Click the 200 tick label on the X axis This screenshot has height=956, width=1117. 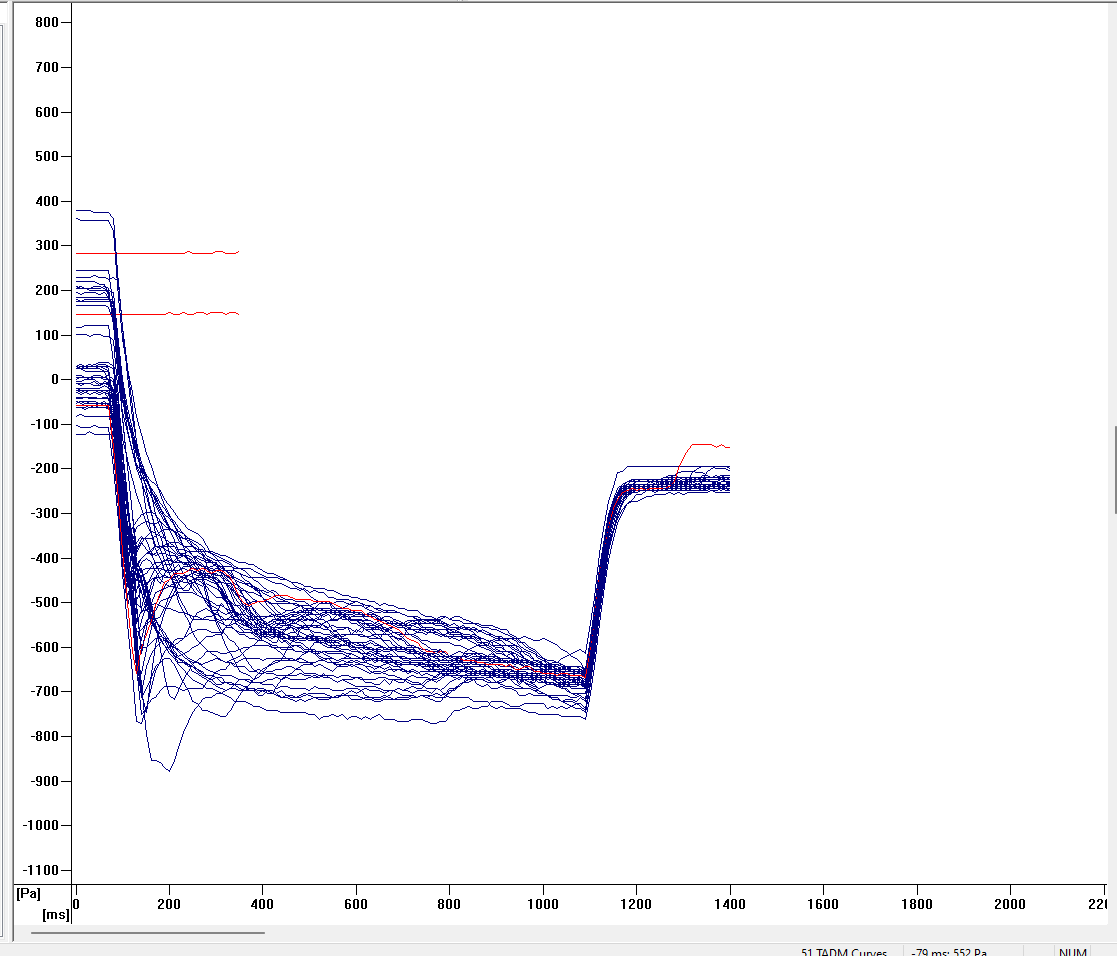click(169, 904)
